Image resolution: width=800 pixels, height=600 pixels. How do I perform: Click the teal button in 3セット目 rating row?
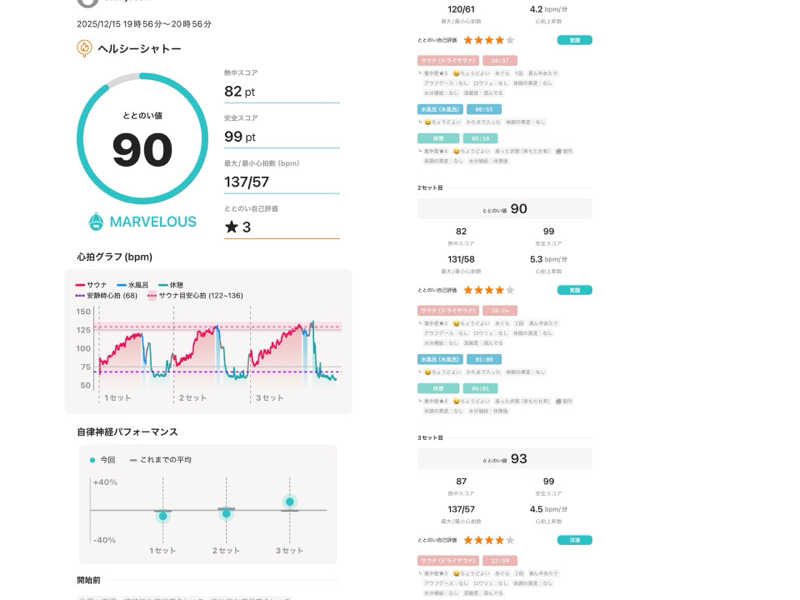pos(574,540)
